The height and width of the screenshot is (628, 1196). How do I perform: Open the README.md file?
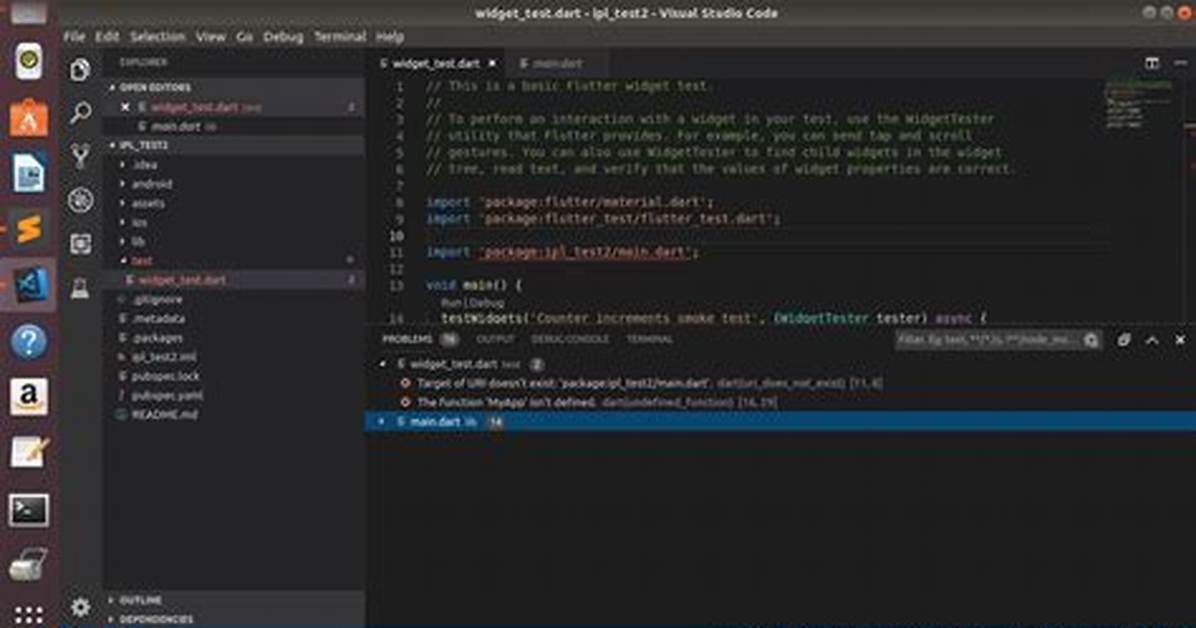point(164,414)
